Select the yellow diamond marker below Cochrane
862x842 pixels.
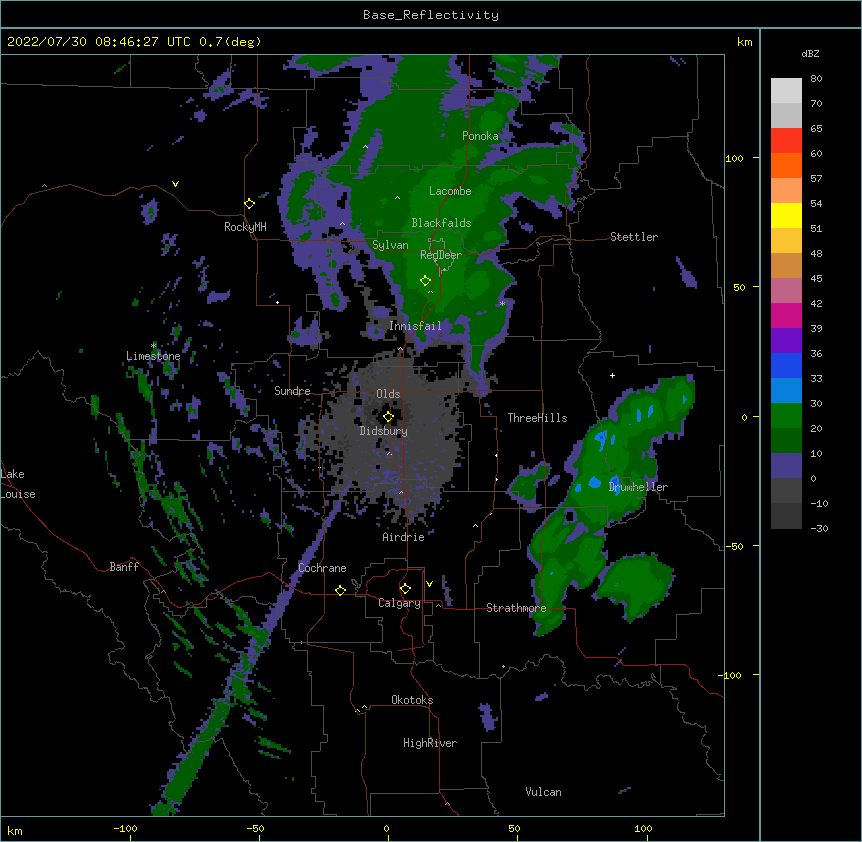(x=340, y=590)
